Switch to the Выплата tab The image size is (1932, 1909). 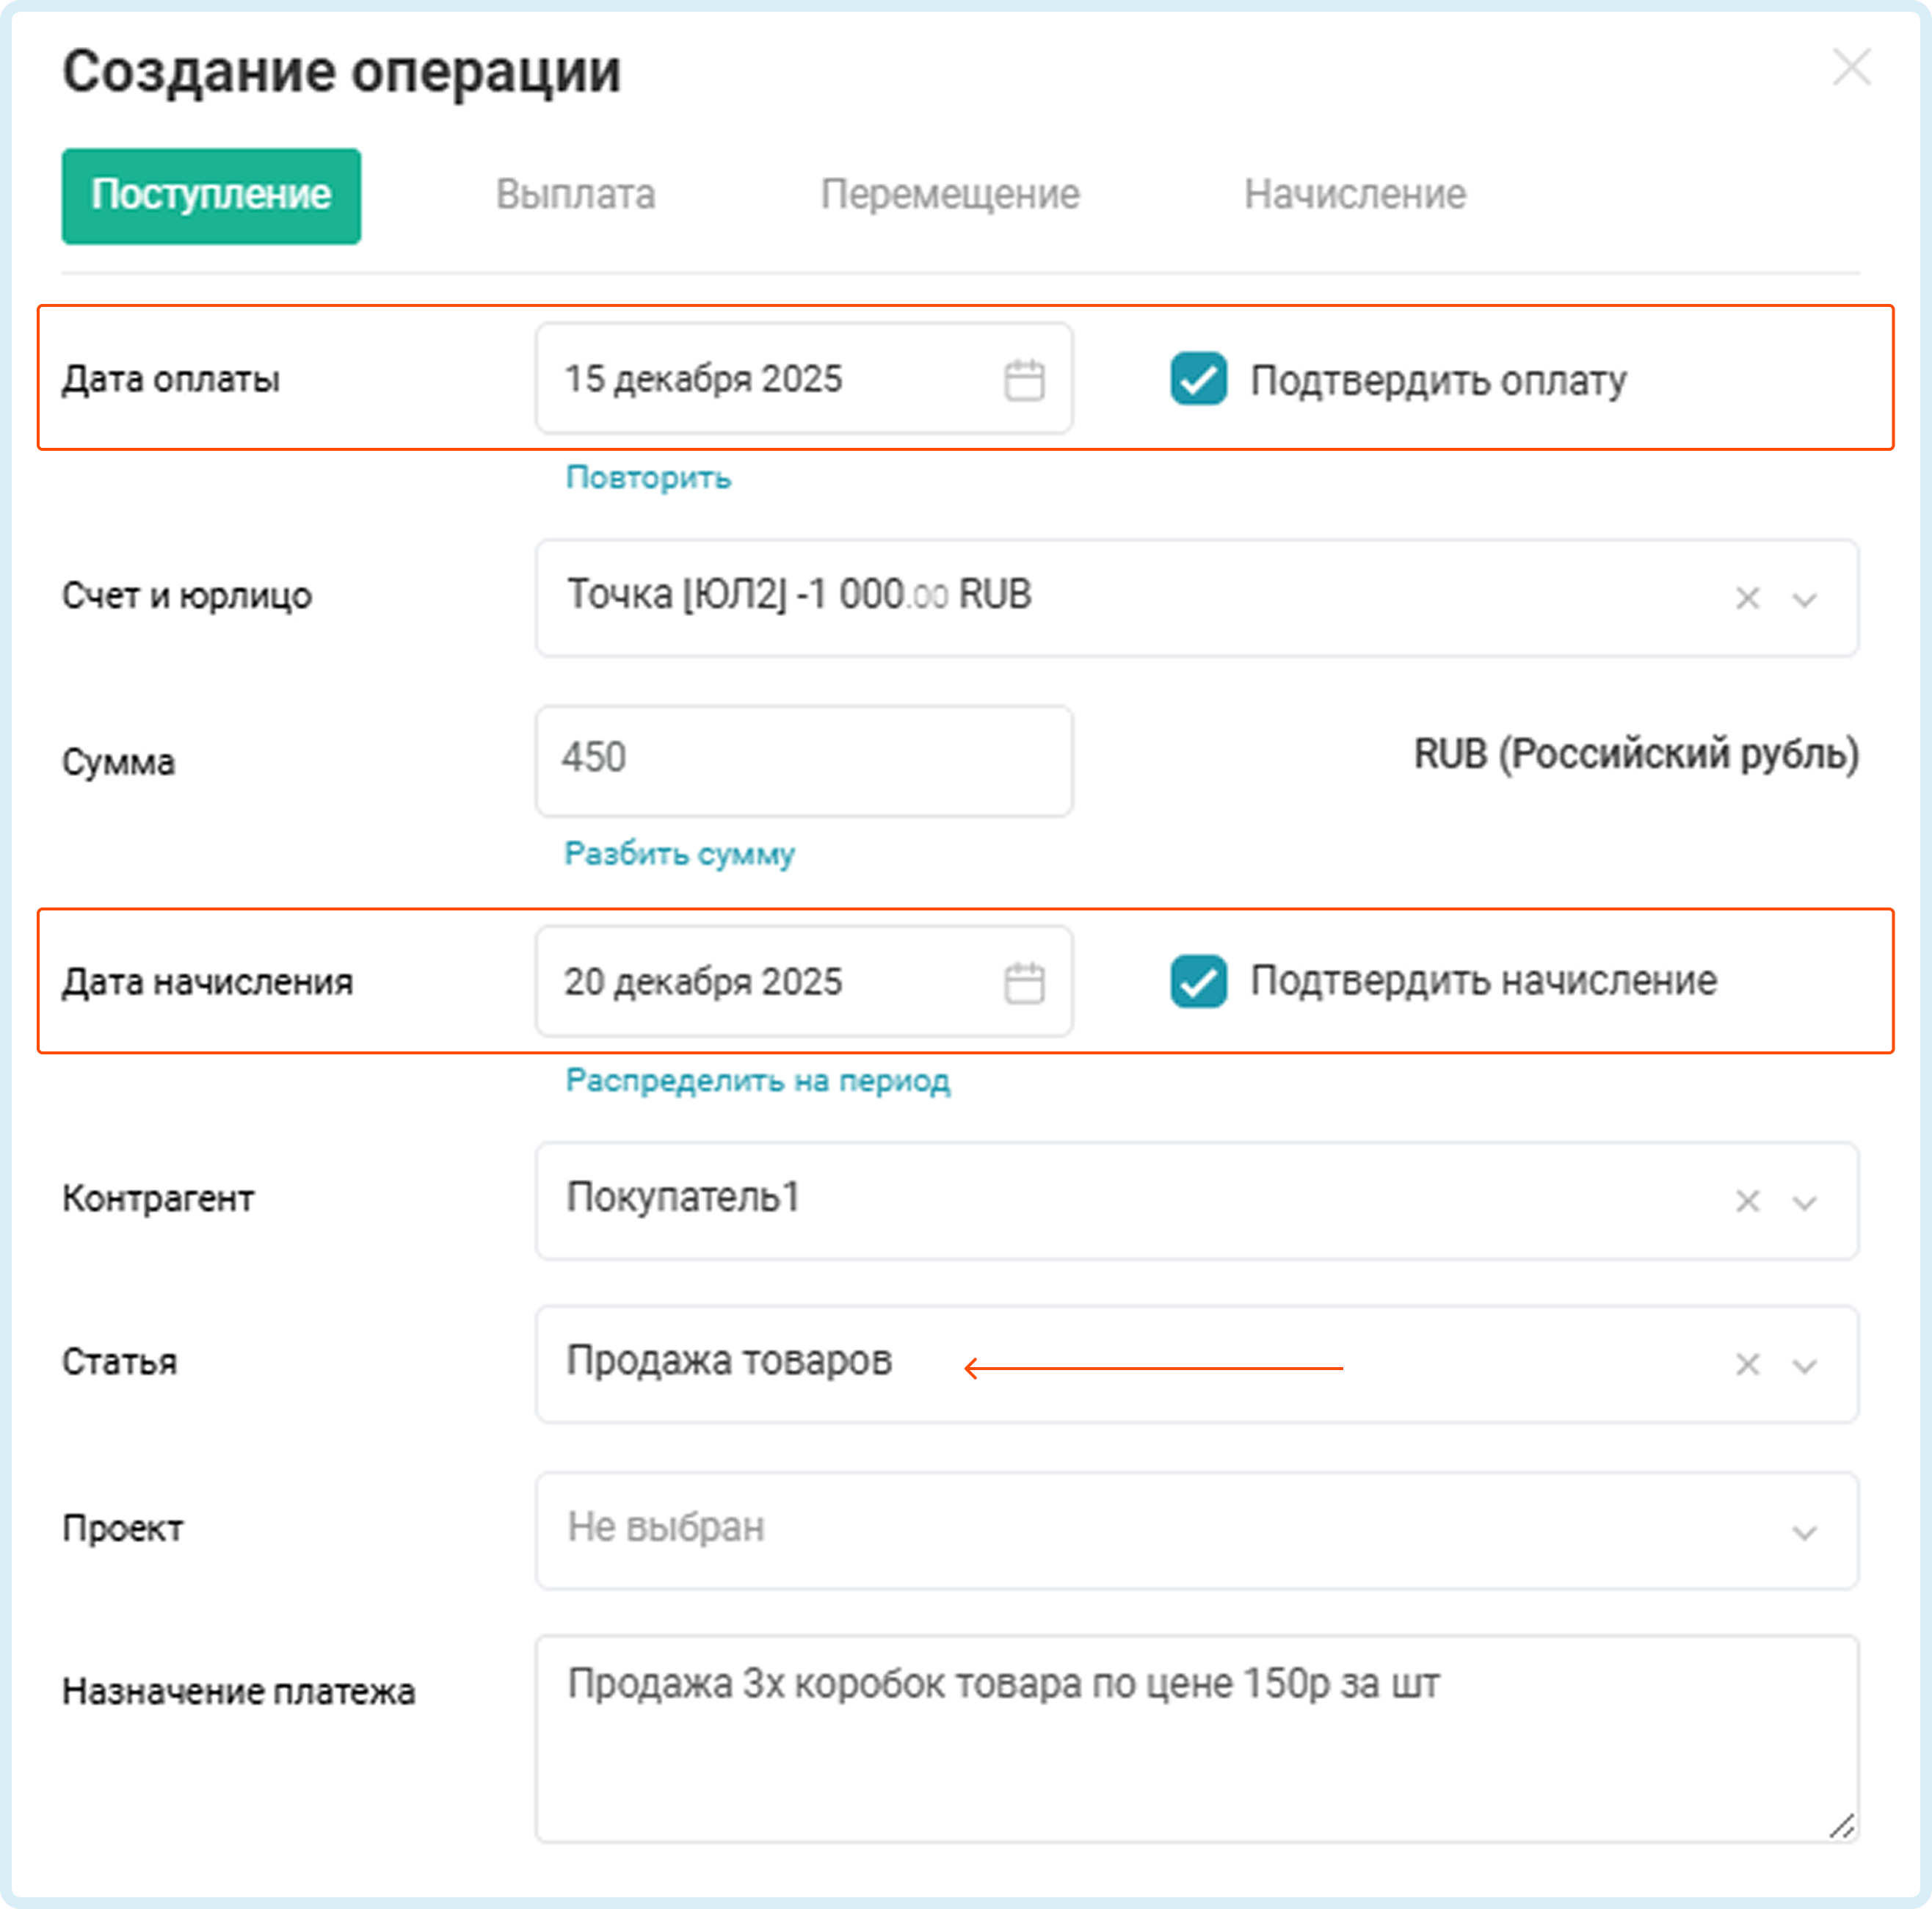click(x=575, y=194)
